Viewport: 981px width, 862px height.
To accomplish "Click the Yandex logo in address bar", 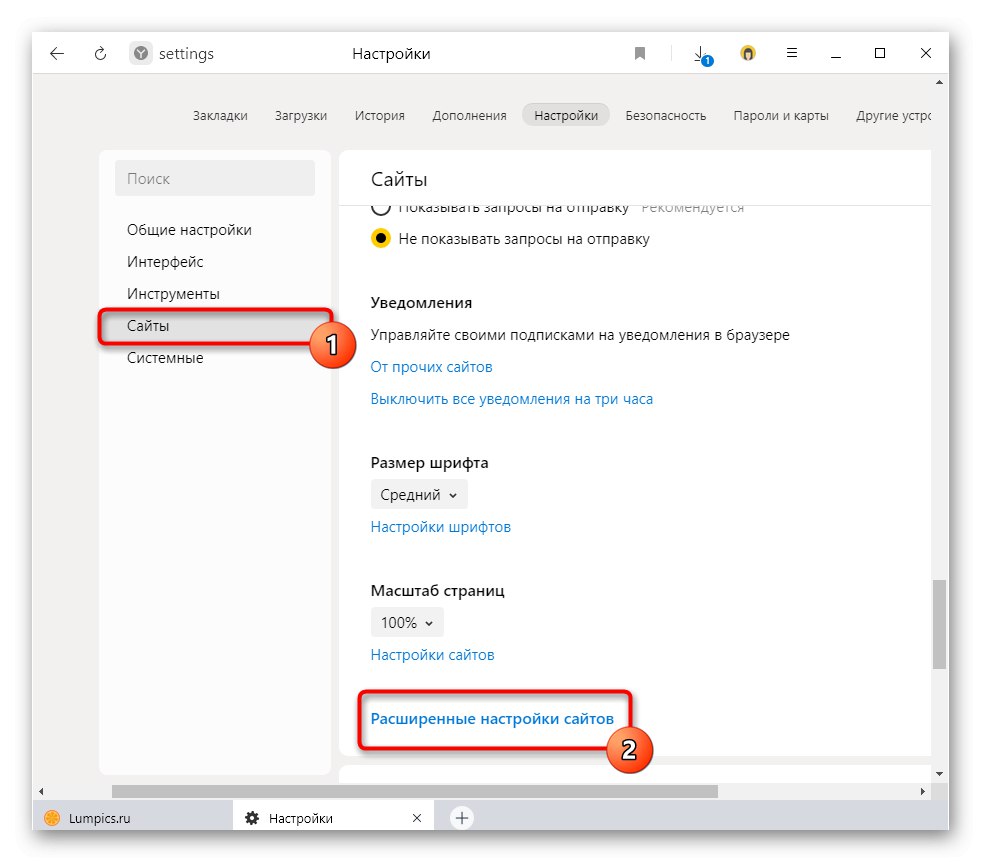I will coord(141,54).
